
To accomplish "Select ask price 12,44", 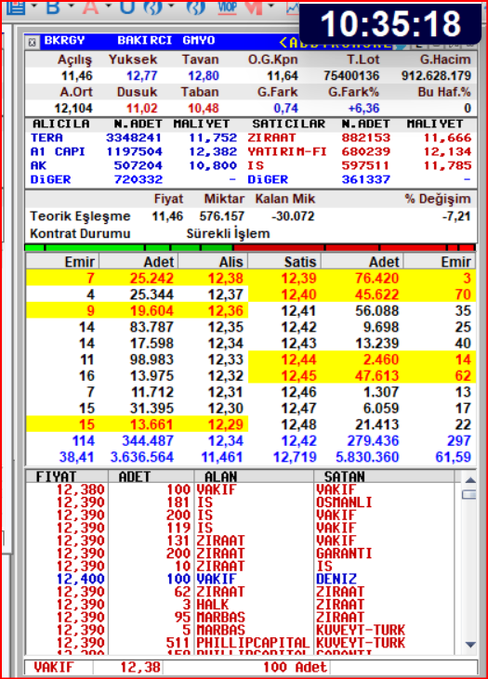I will [299, 360].
